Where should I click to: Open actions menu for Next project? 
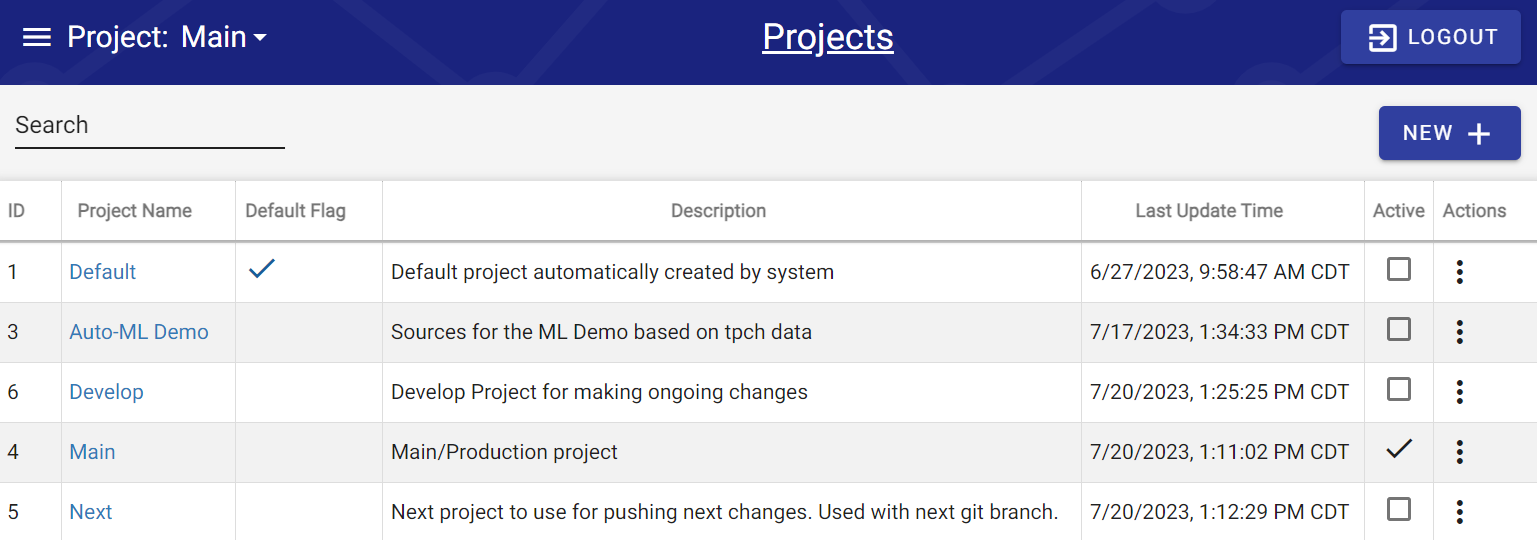tap(1460, 512)
